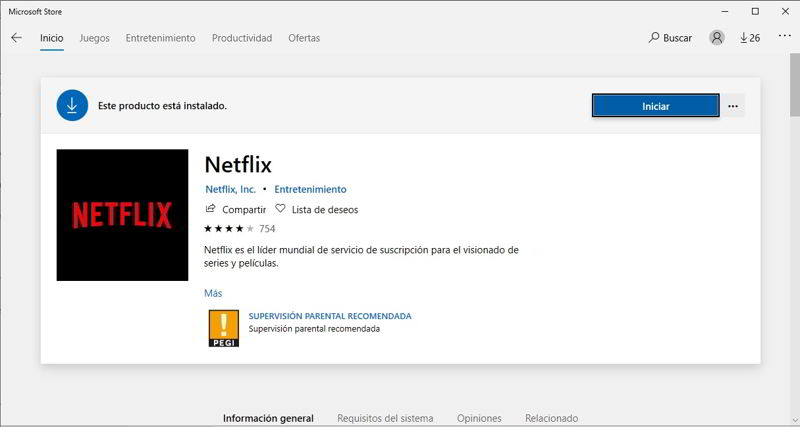Open the Netflix, Inc. publisher link
Image resolution: width=800 pixels, height=427 pixels.
(230, 189)
